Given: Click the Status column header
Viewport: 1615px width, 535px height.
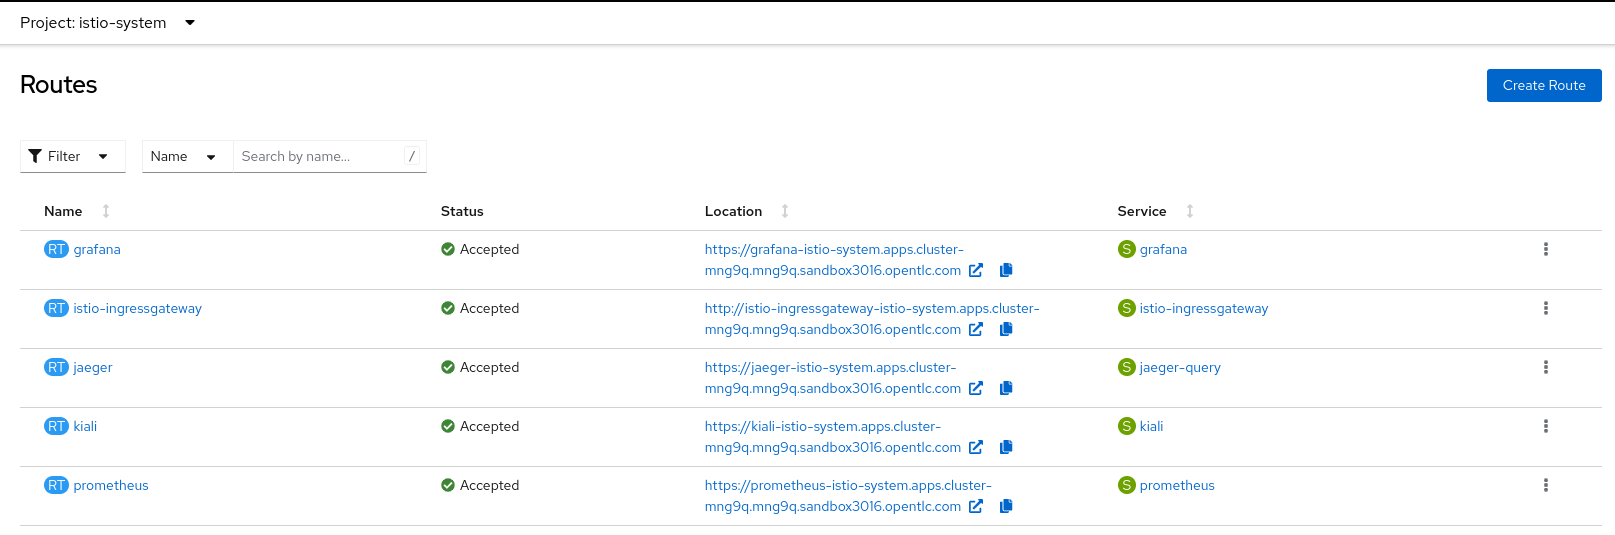Looking at the screenshot, I should [x=462, y=211].
